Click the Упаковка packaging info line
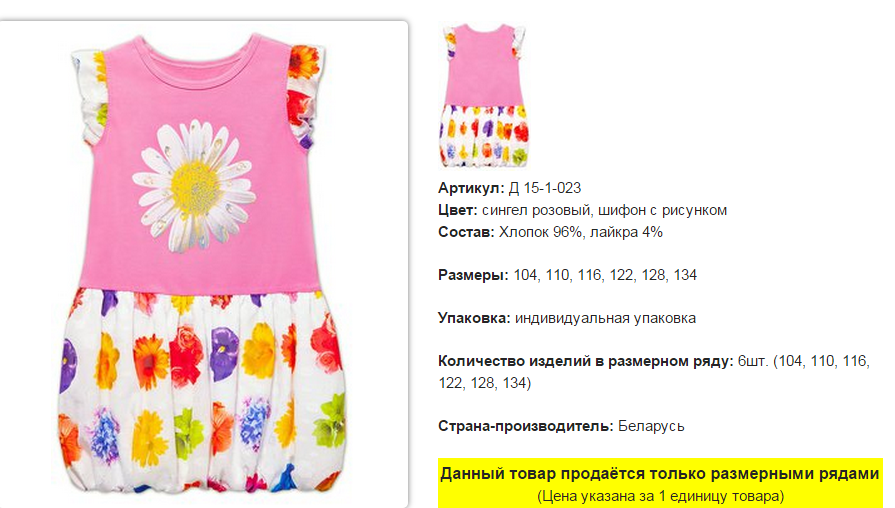This screenshot has width=895, height=508. coord(567,318)
